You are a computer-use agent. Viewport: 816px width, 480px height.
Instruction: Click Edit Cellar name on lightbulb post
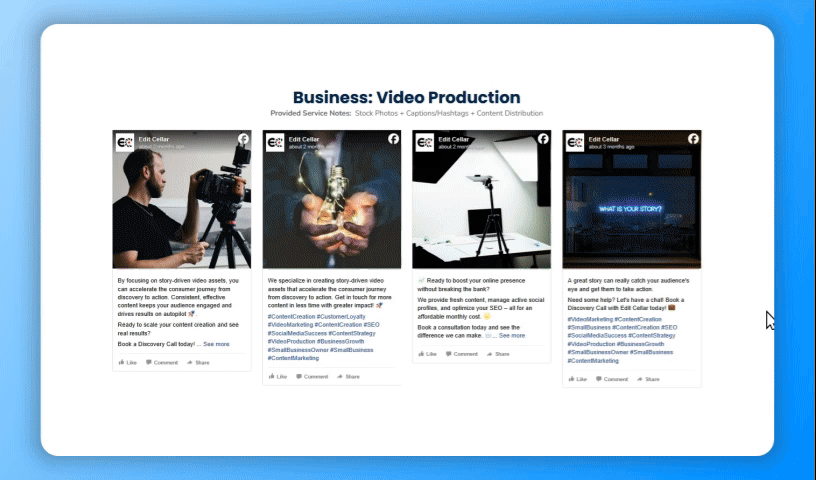pos(303,139)
